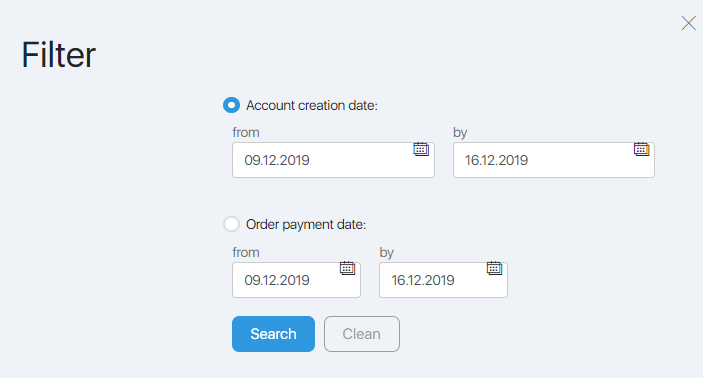Focus the Order payment from date field

(x=296, y=280)
